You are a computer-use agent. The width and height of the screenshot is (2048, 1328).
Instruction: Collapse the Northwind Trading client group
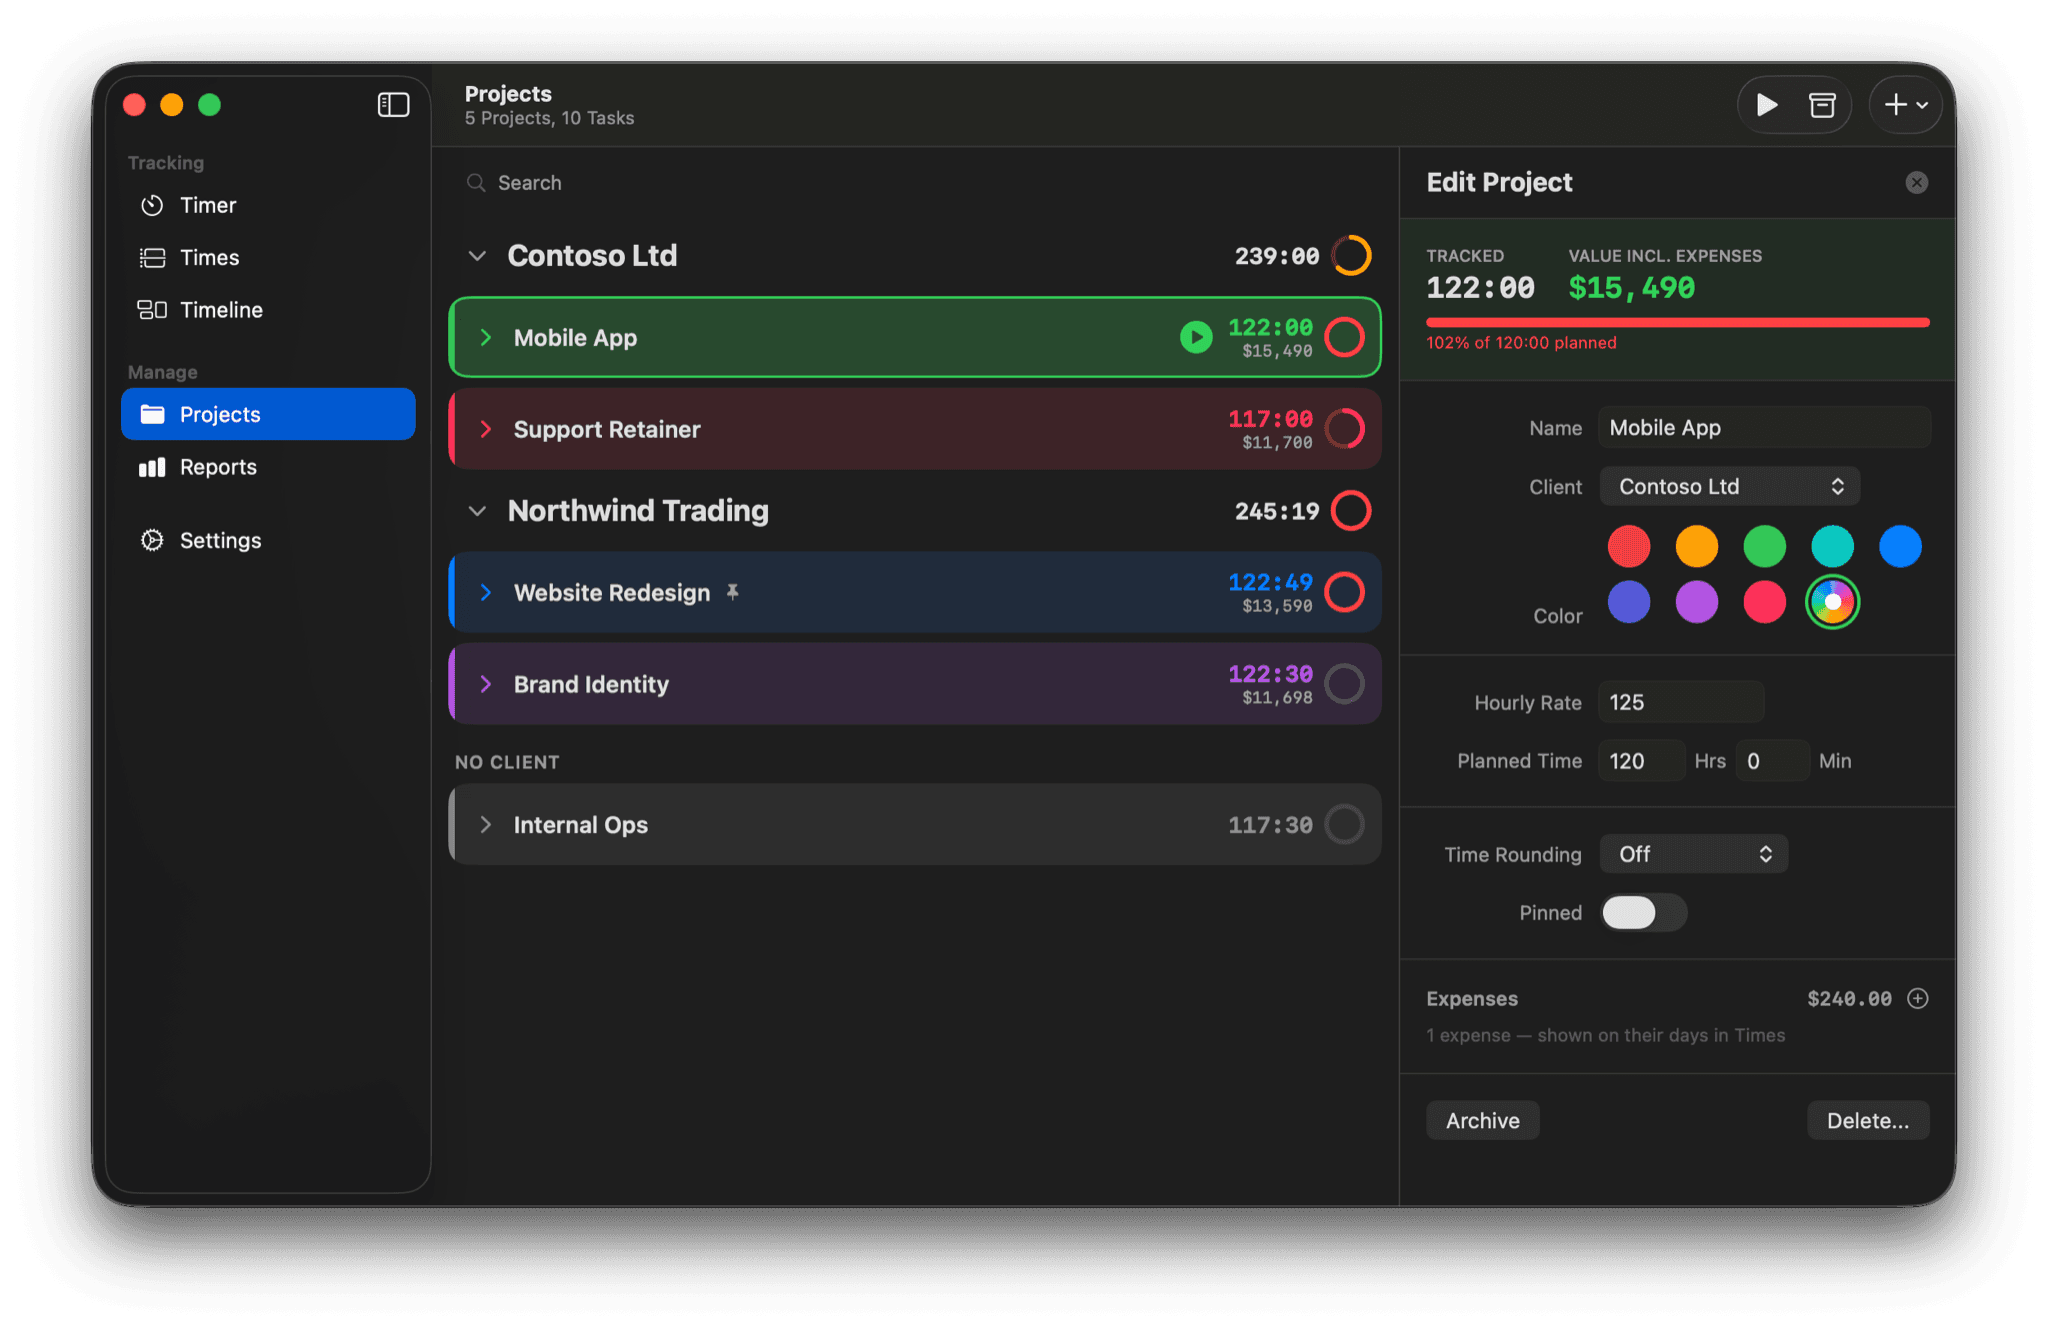tap(477, 511)
